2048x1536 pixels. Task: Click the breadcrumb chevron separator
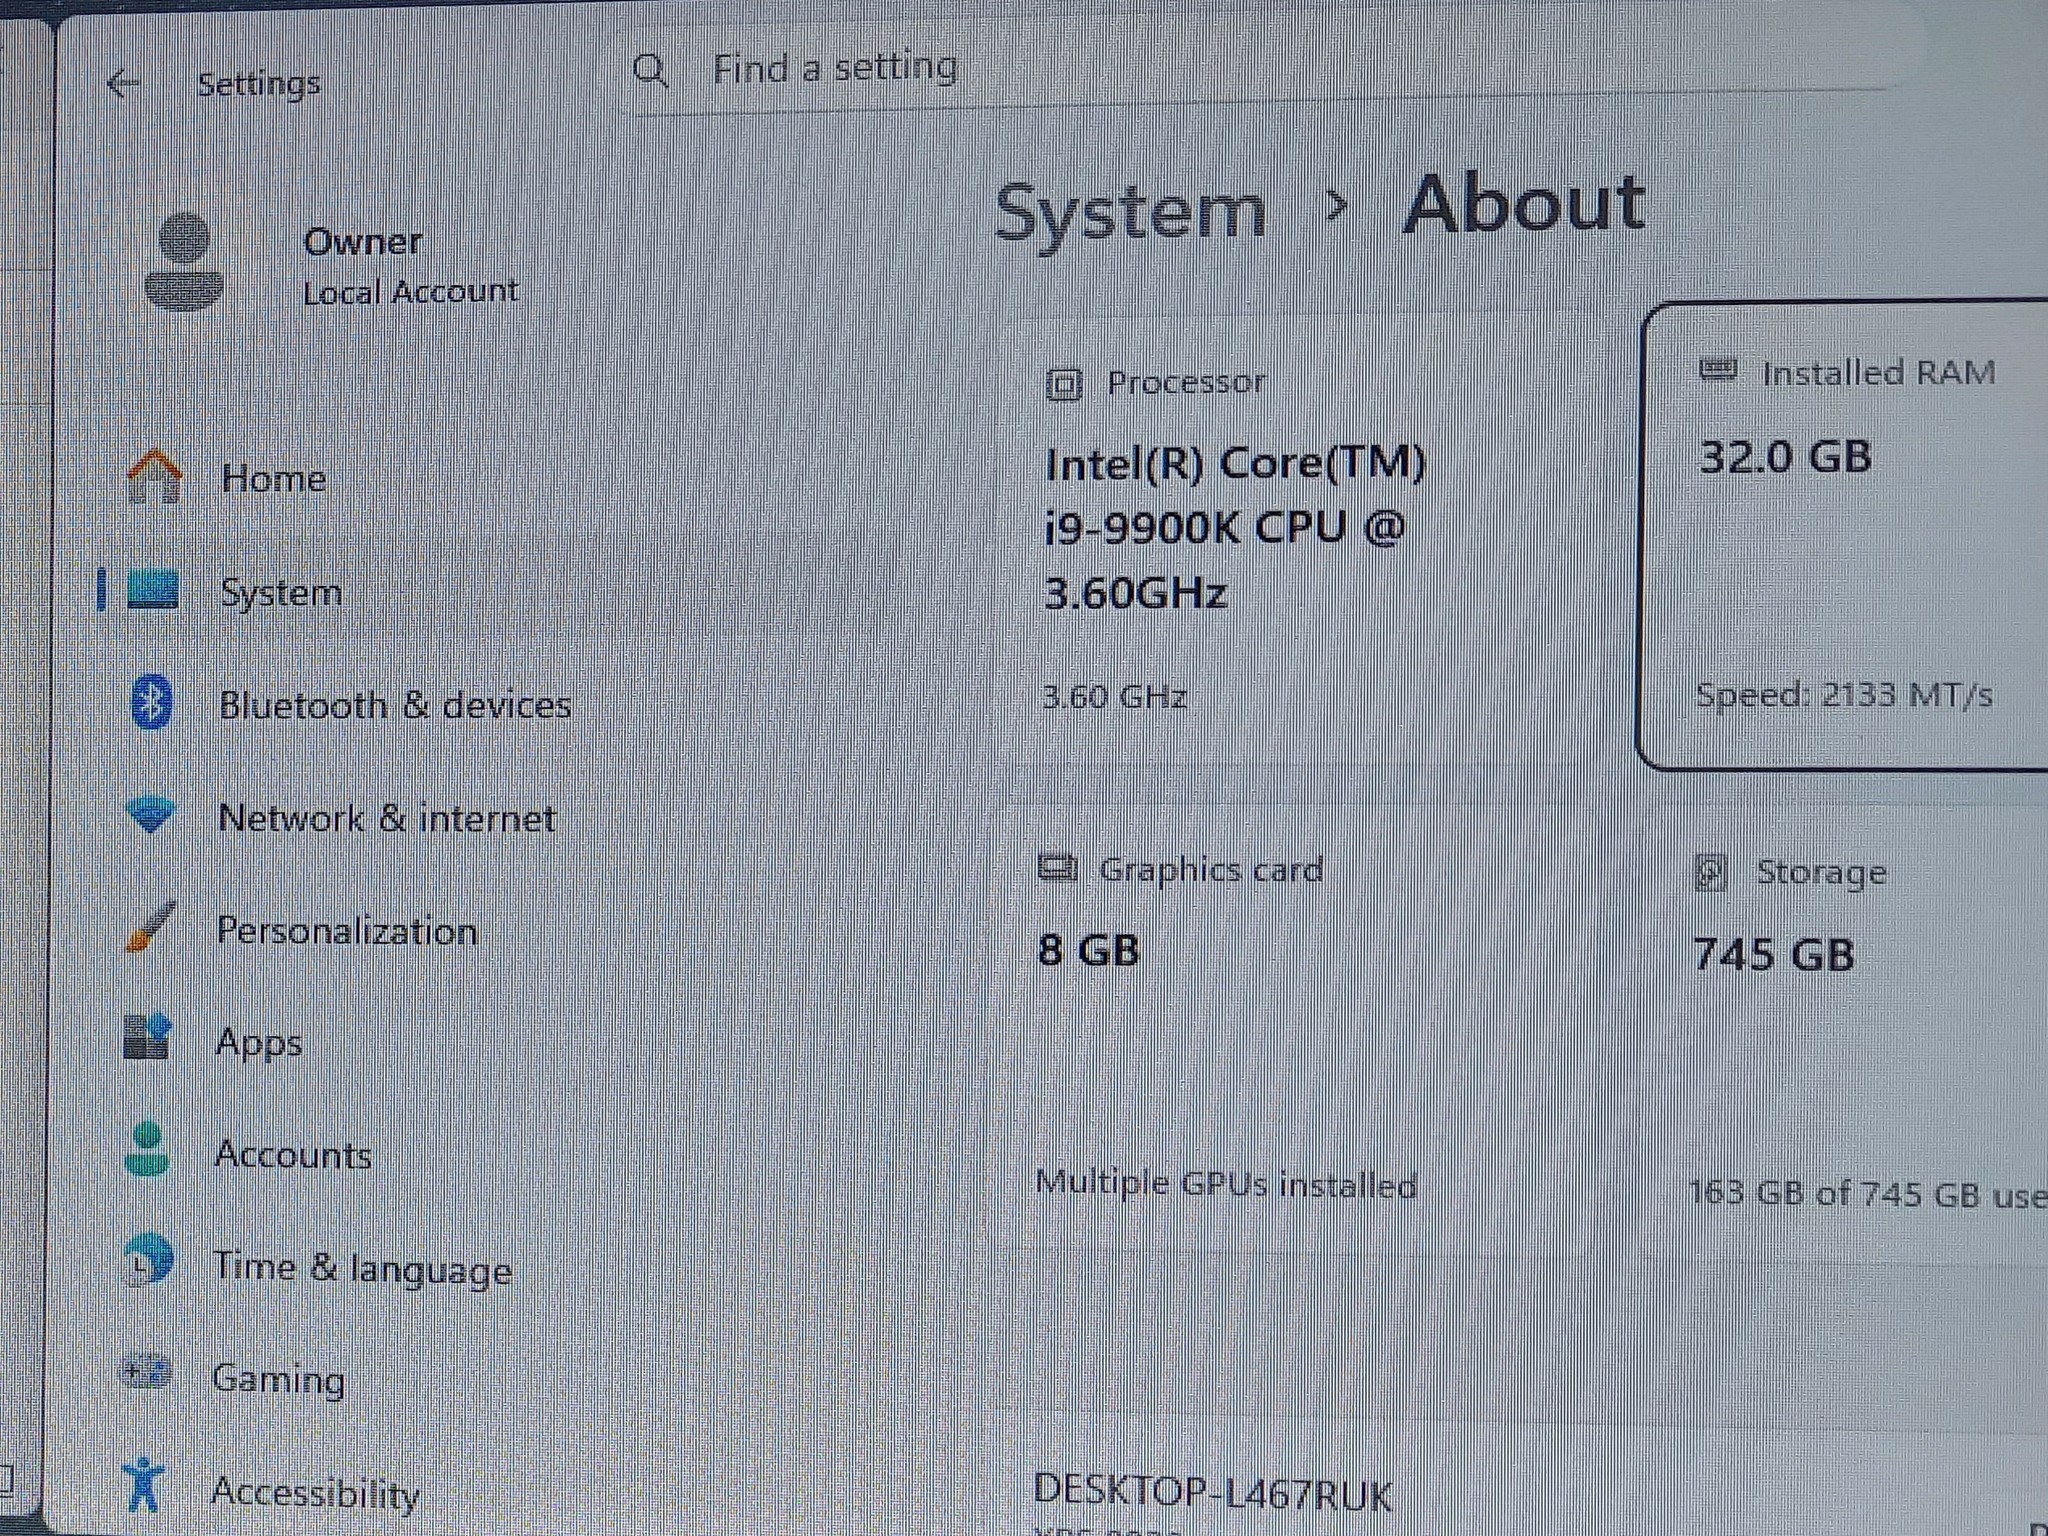coord(1335,207)
